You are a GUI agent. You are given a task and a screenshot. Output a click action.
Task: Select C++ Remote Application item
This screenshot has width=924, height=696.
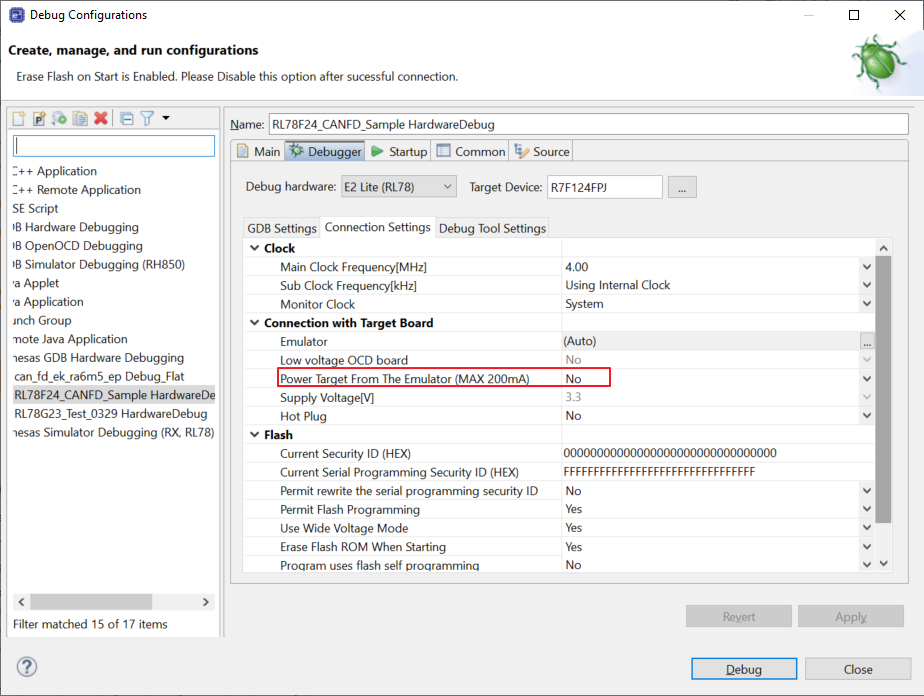pos(77,190)
